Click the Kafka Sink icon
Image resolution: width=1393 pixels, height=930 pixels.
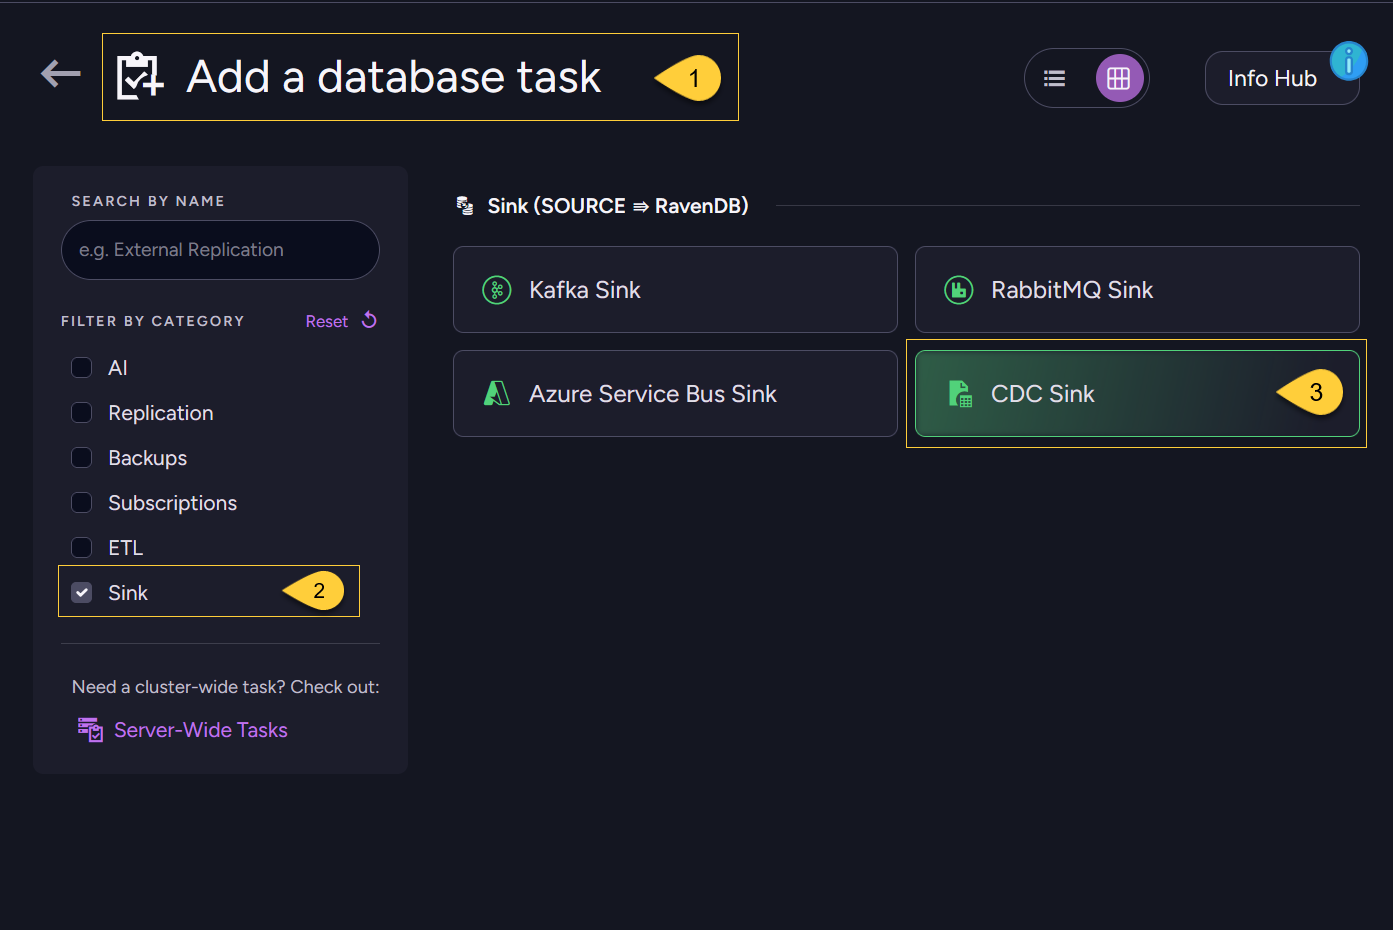[497, 290]
